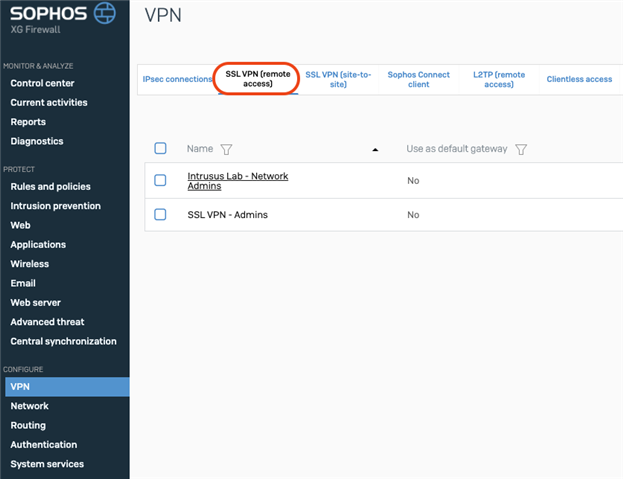The height and width of the screenshot is (479, 623).
Task: Open the Clientless access tab
Action: pos(579,79)
